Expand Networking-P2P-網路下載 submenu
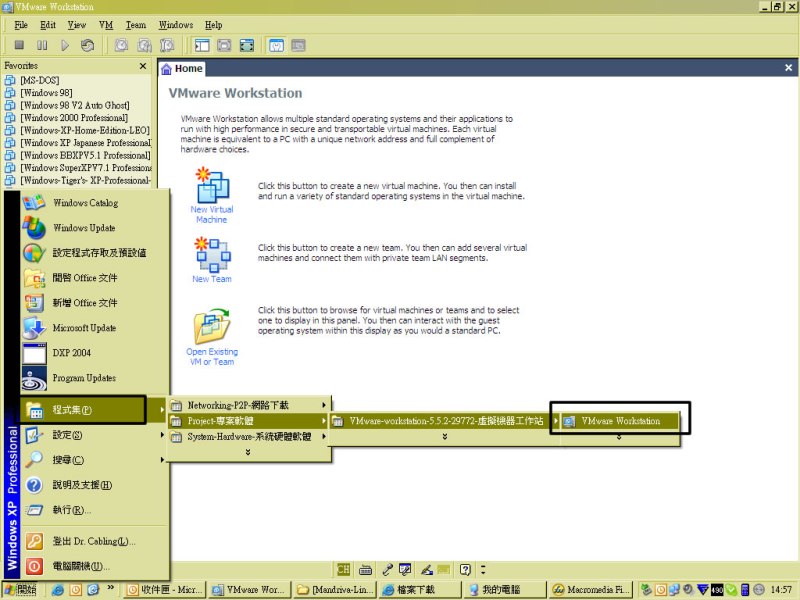The height and width of the screenshot is (600, 800). [x=249, y=405]
